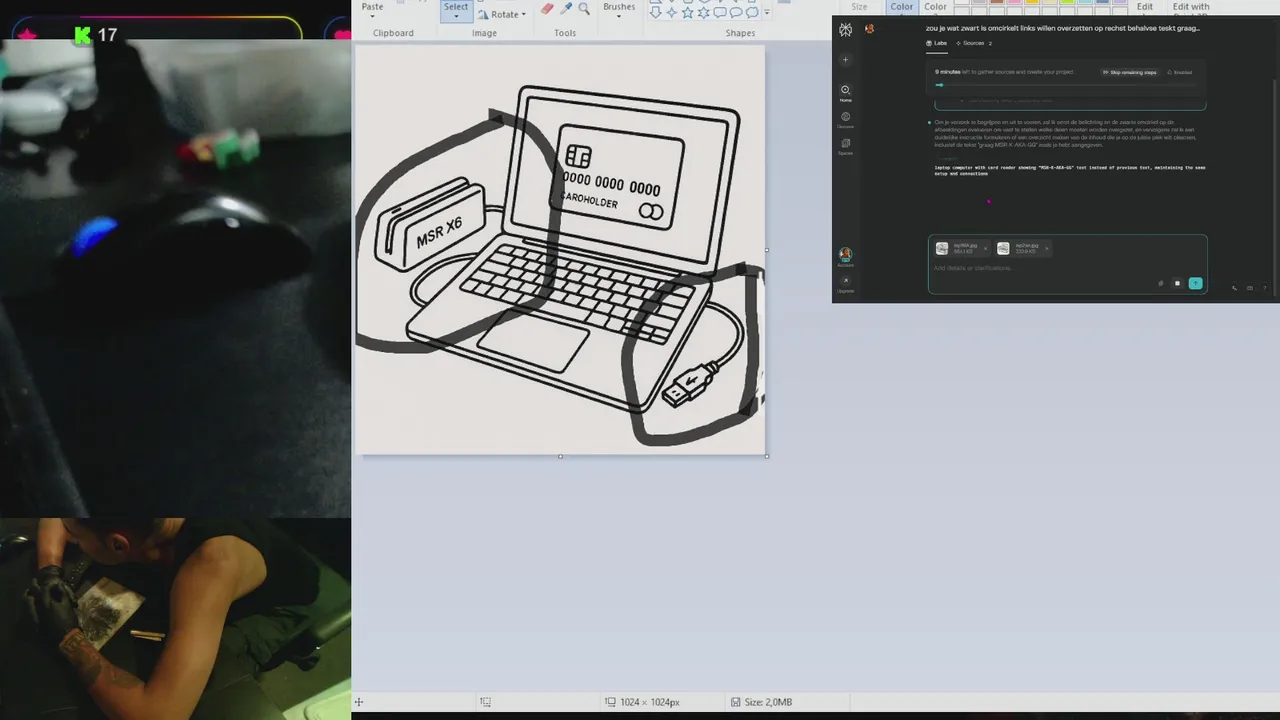This screenshot has width=1280, height=720.
Task: Go to Home in Perplexity sidebar
Action: tap(846, 92)
